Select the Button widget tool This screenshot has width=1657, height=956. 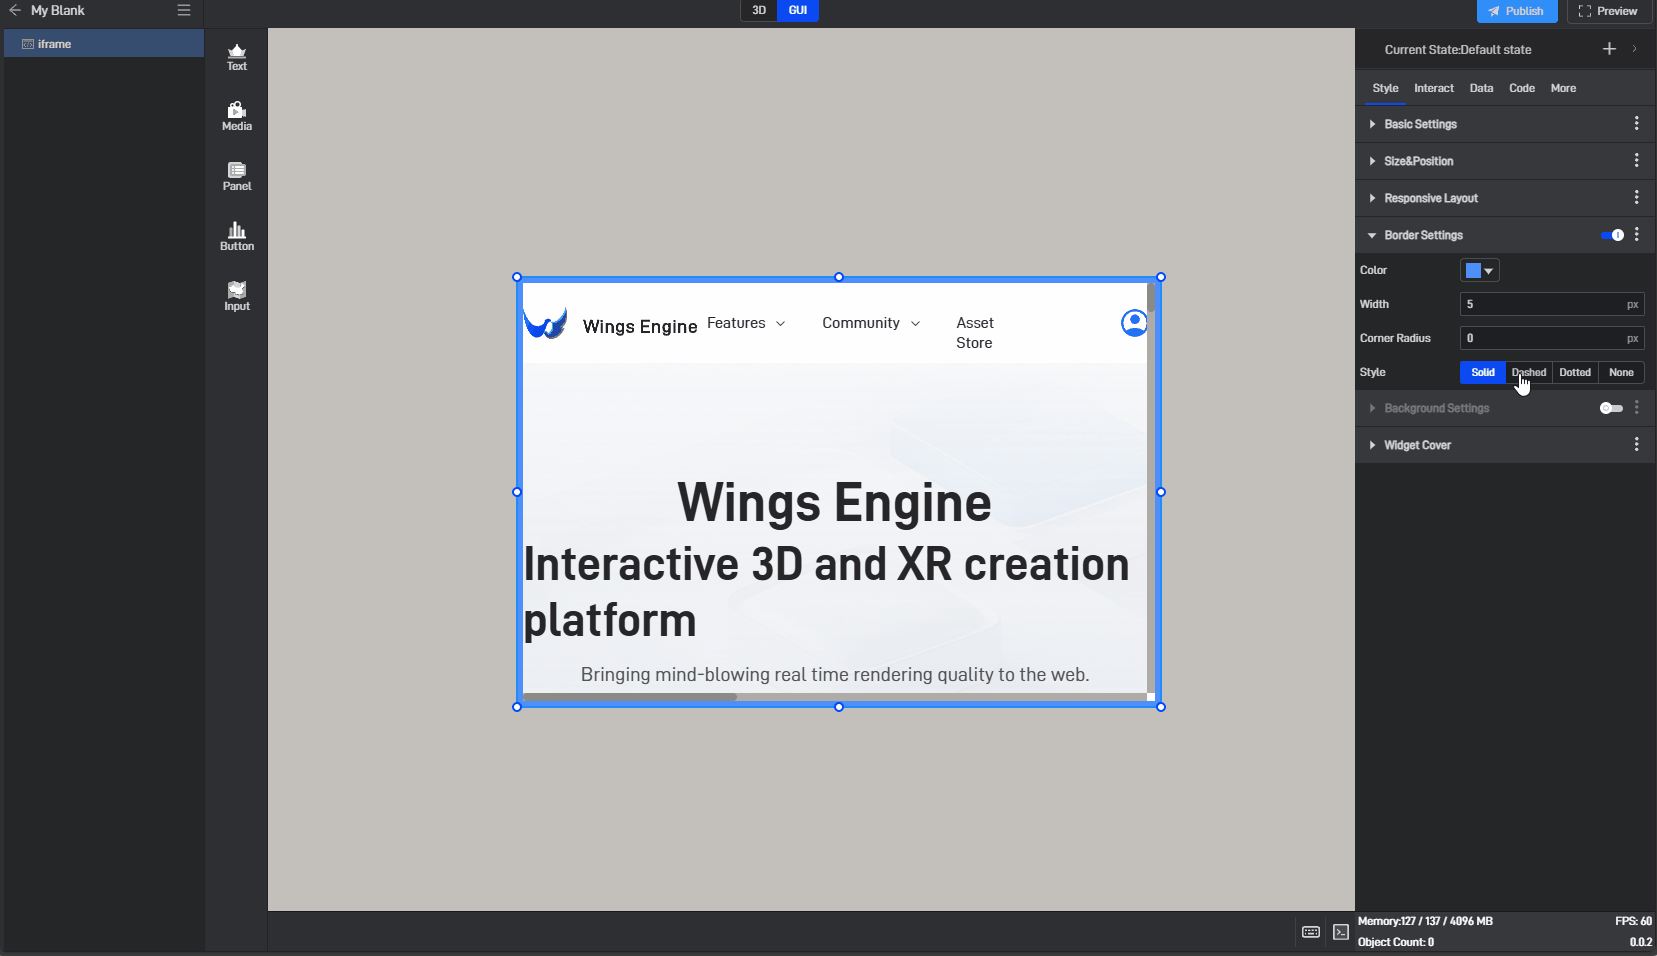click(x=237, y=237)
